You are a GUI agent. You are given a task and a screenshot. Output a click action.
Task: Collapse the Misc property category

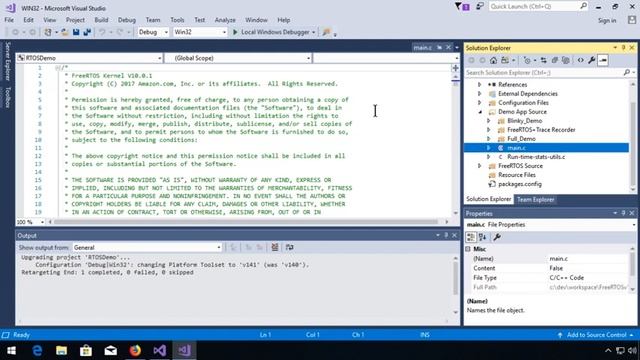468,249
